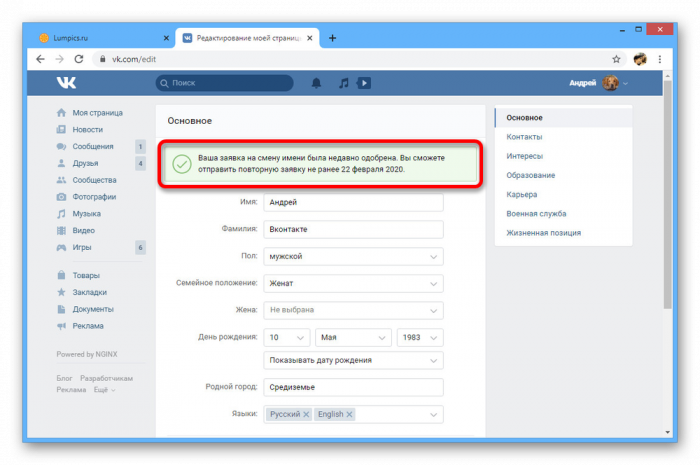Click the VK logo in header

(x=66, y=83)
